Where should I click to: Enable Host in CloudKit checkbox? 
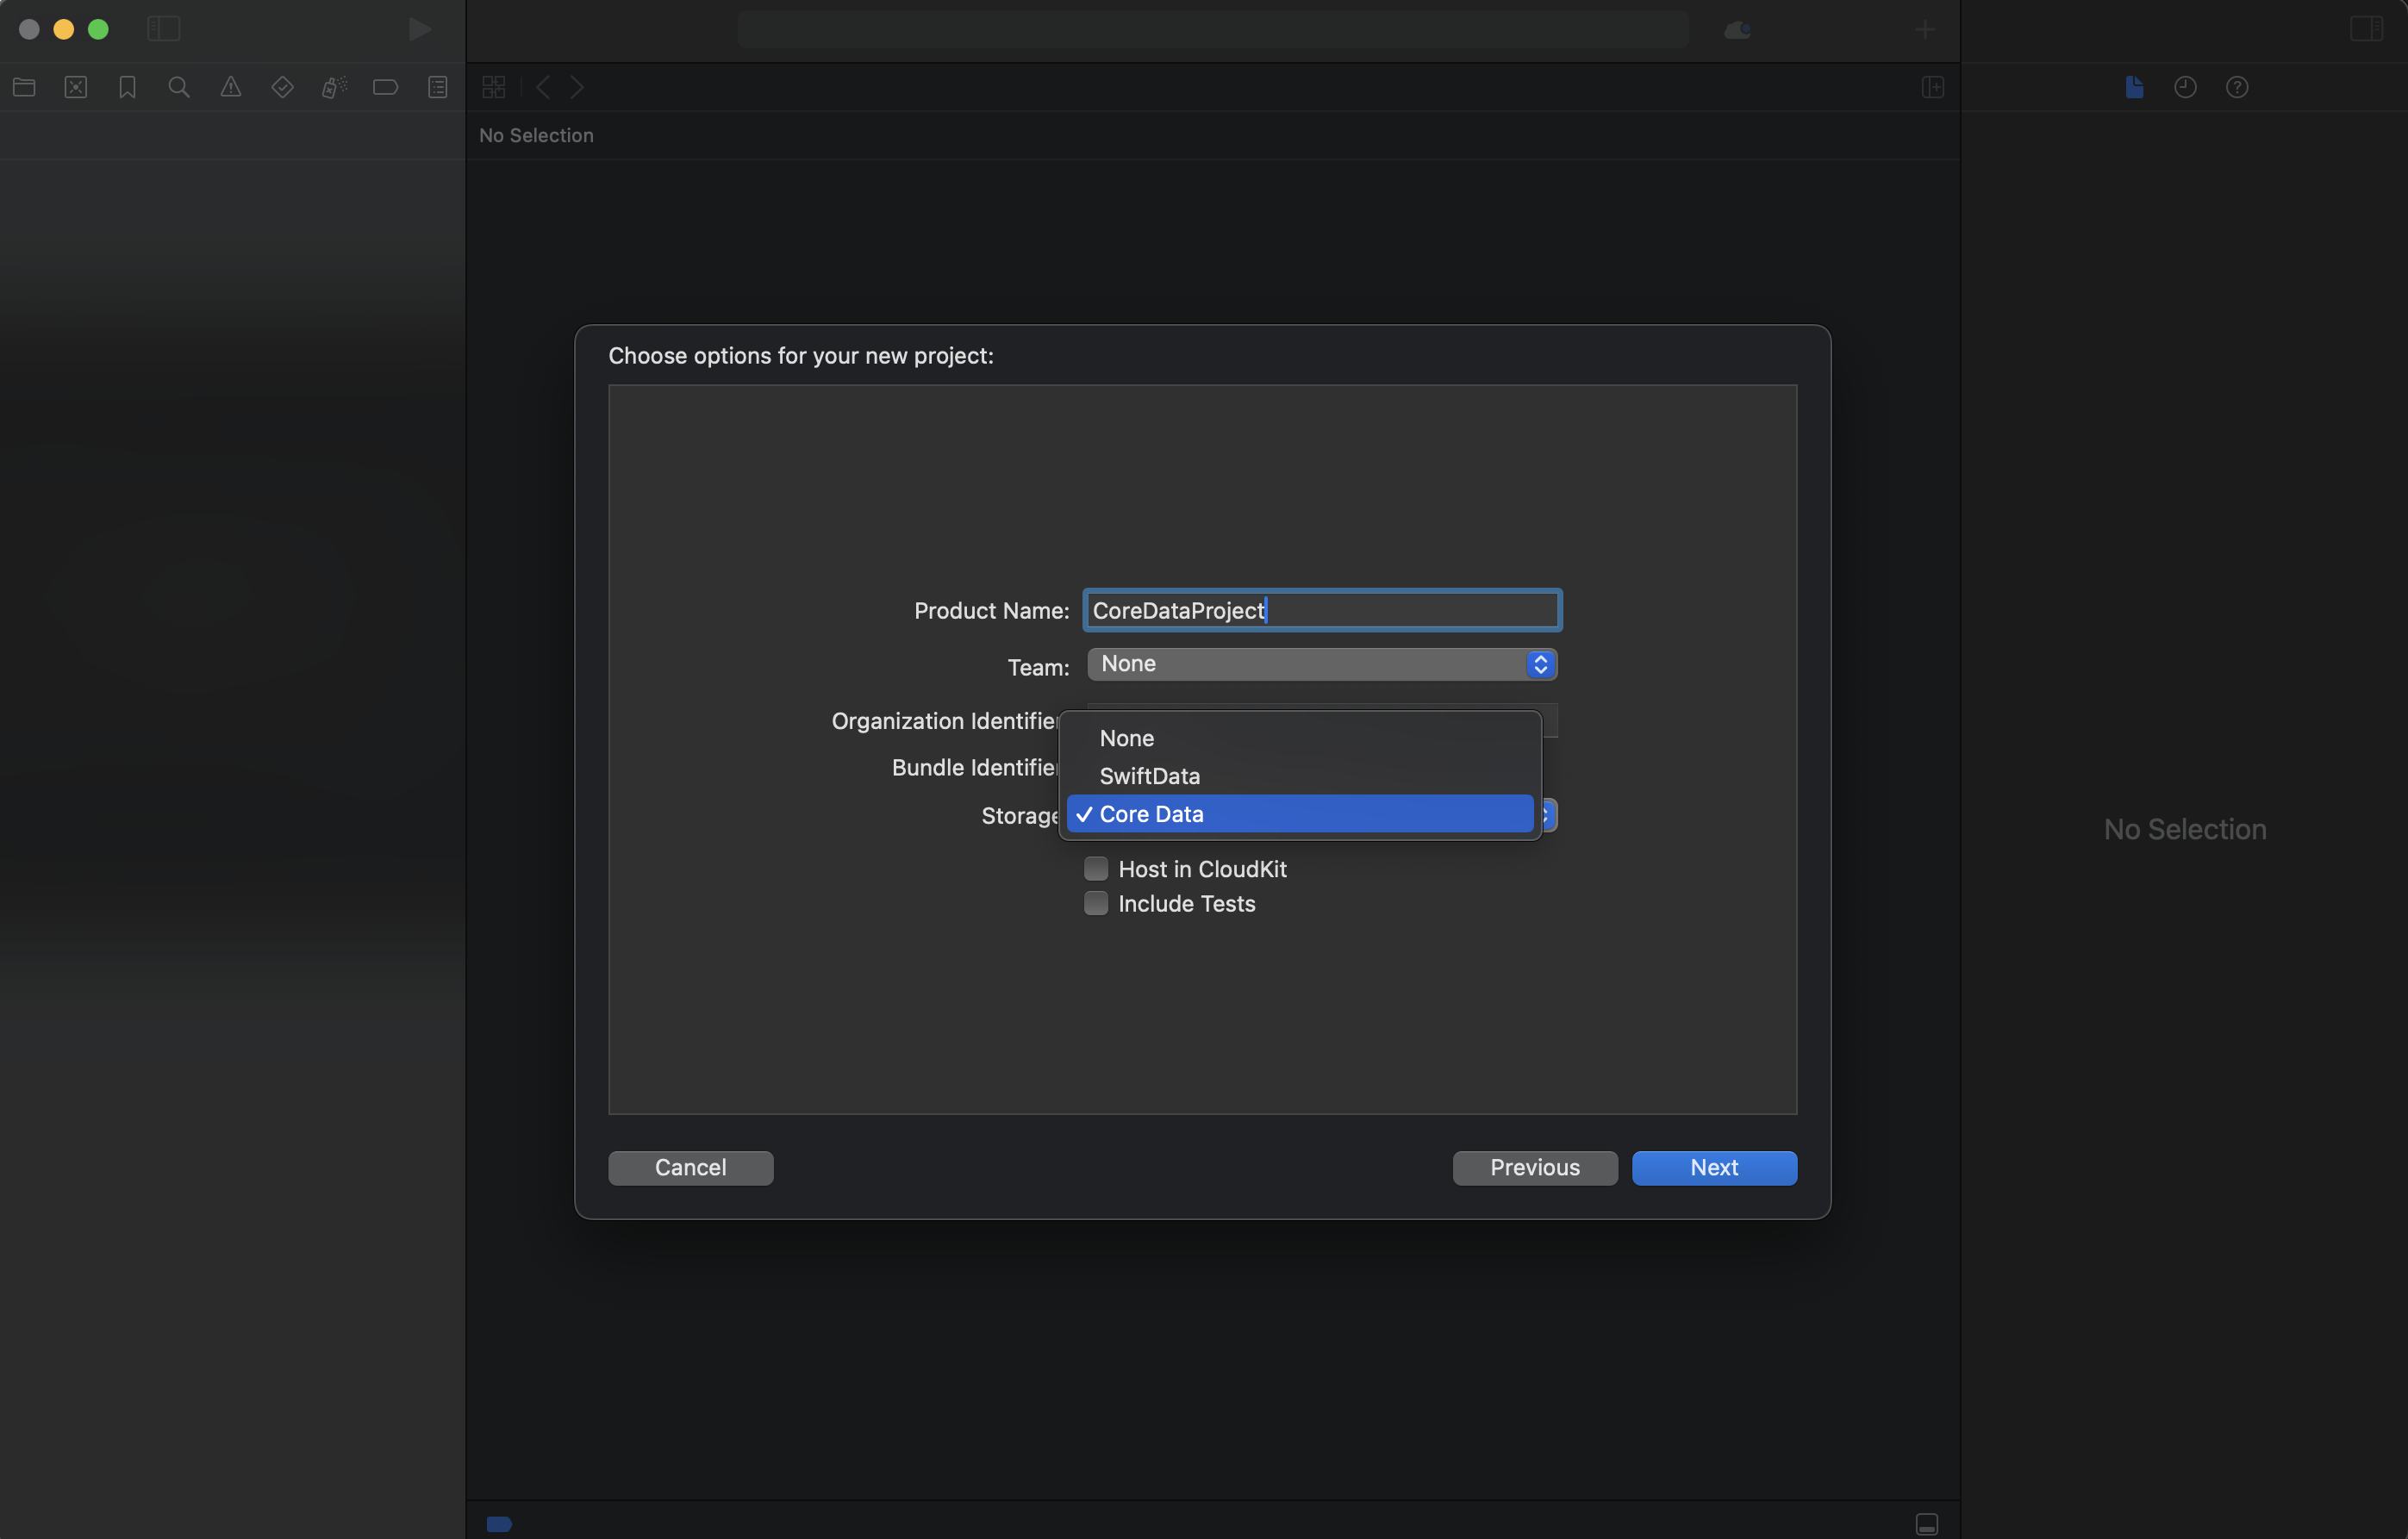(x=1096, y=868)
